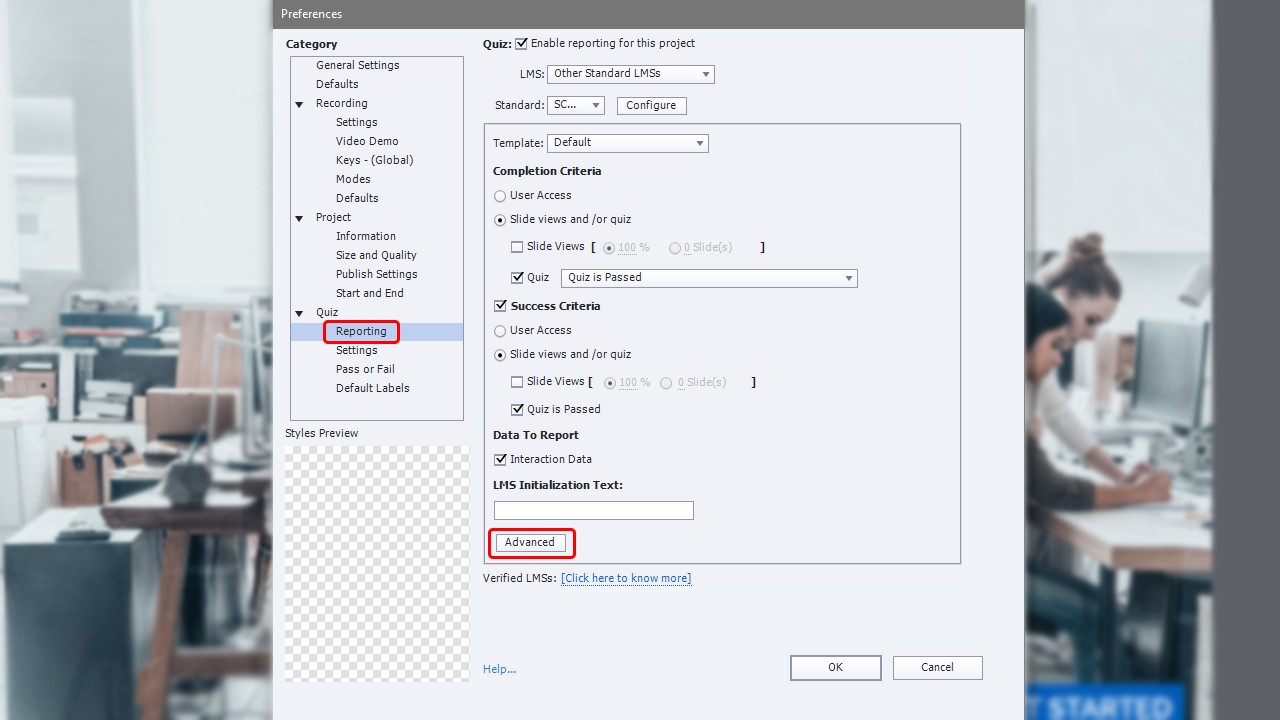Click the Recording category label
This screenshot has width=1280, height=720.
342,103
